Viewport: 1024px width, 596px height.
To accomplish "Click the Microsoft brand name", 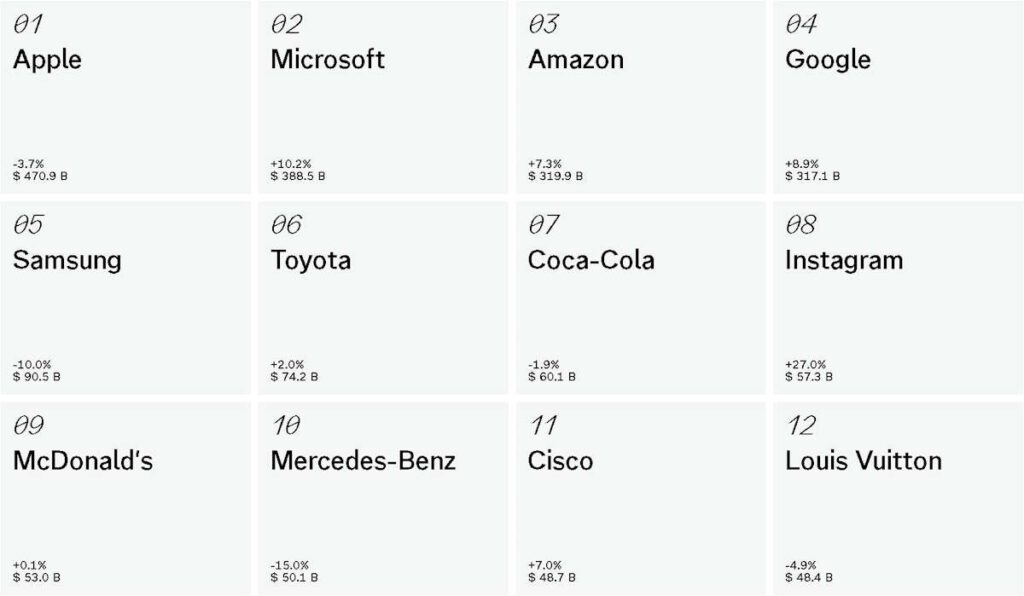I will point(327,59).
